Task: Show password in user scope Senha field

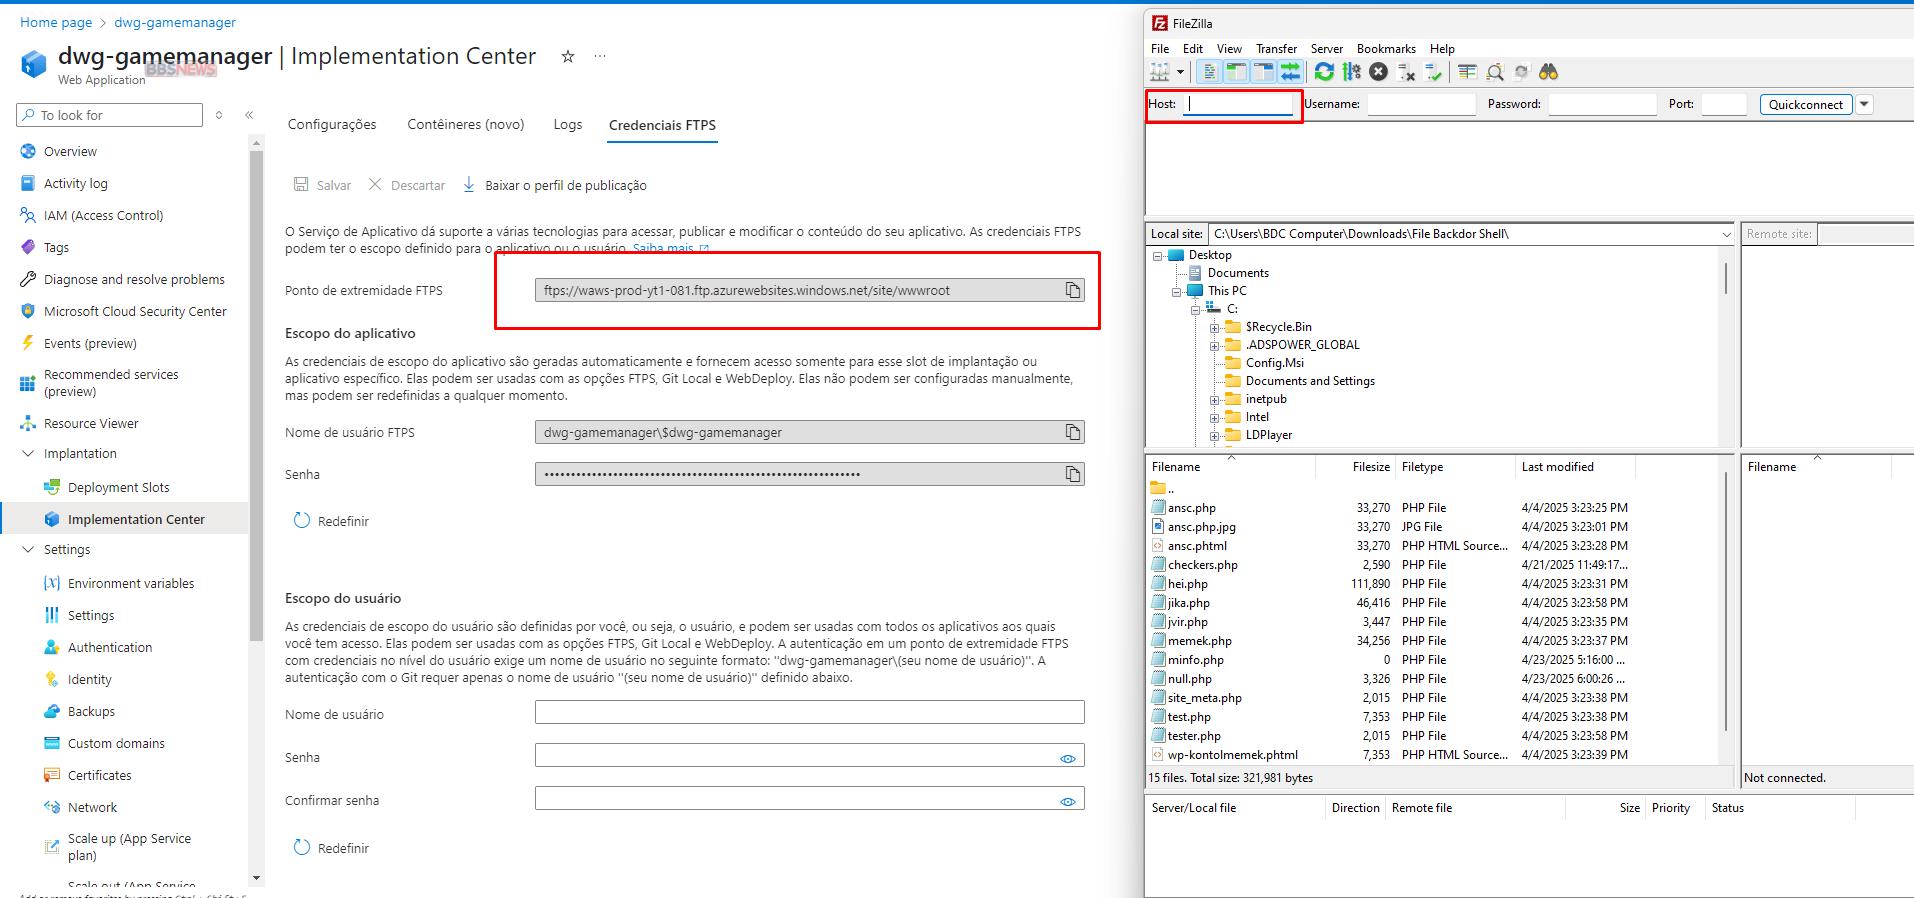Action: [x=1067, y=759]
